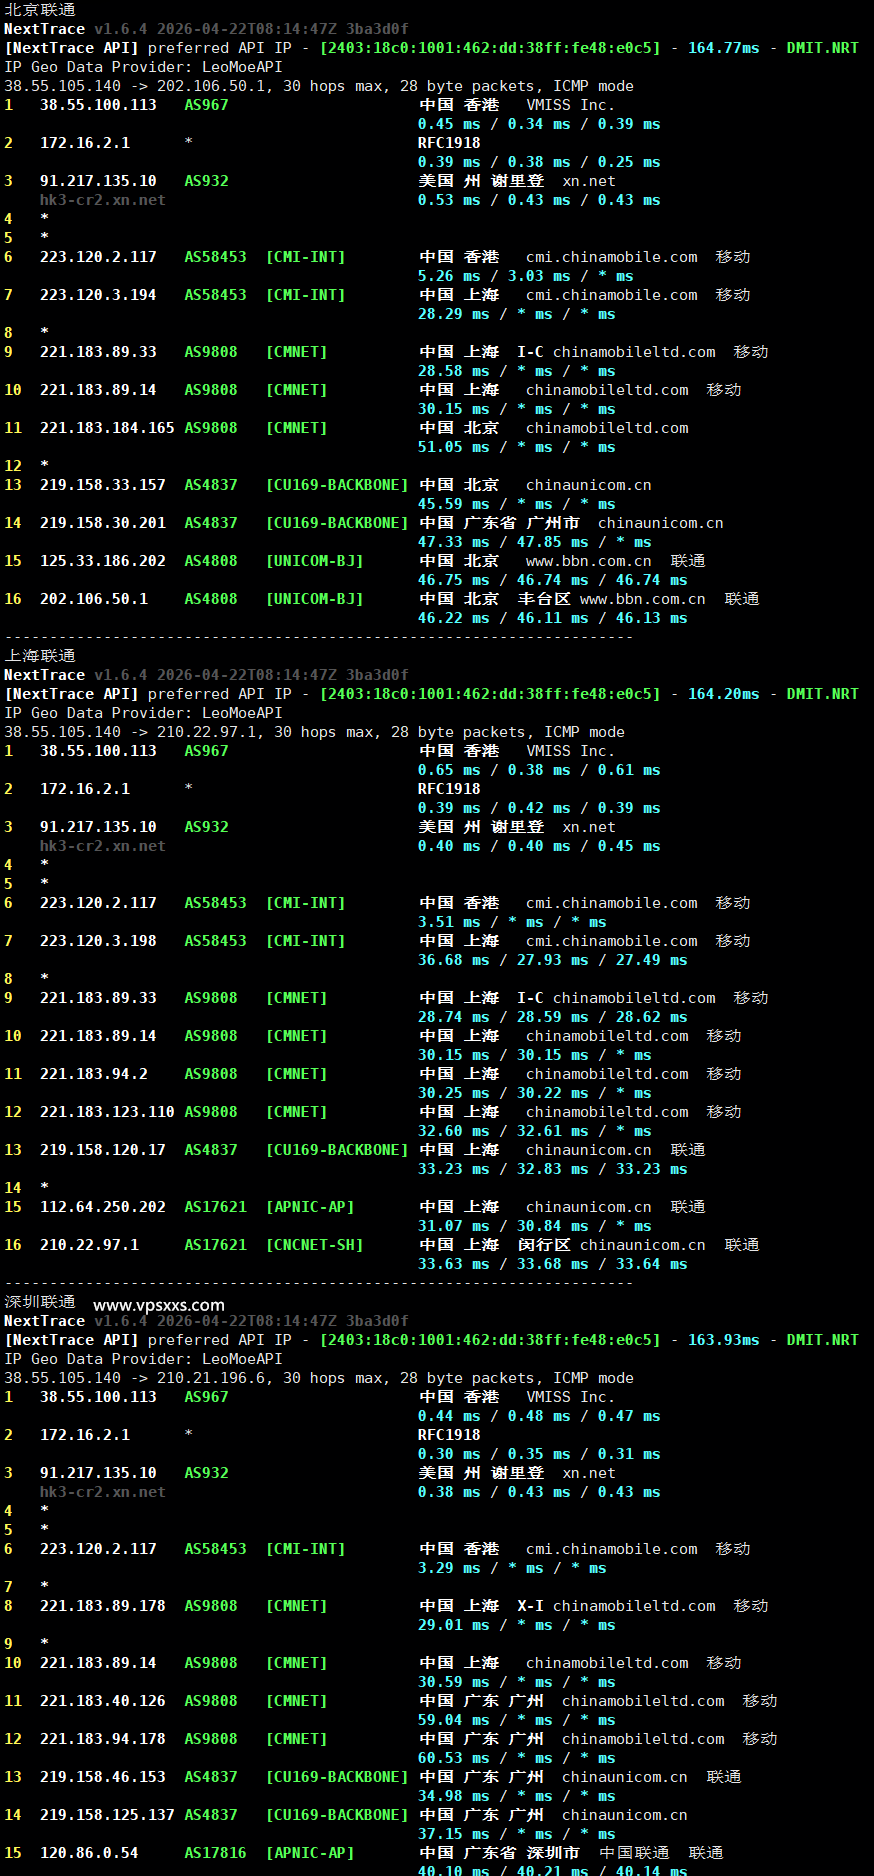Select hop IP 112.64.250.202
Screen dimensions: 874x1876
tap(103, 1207)
